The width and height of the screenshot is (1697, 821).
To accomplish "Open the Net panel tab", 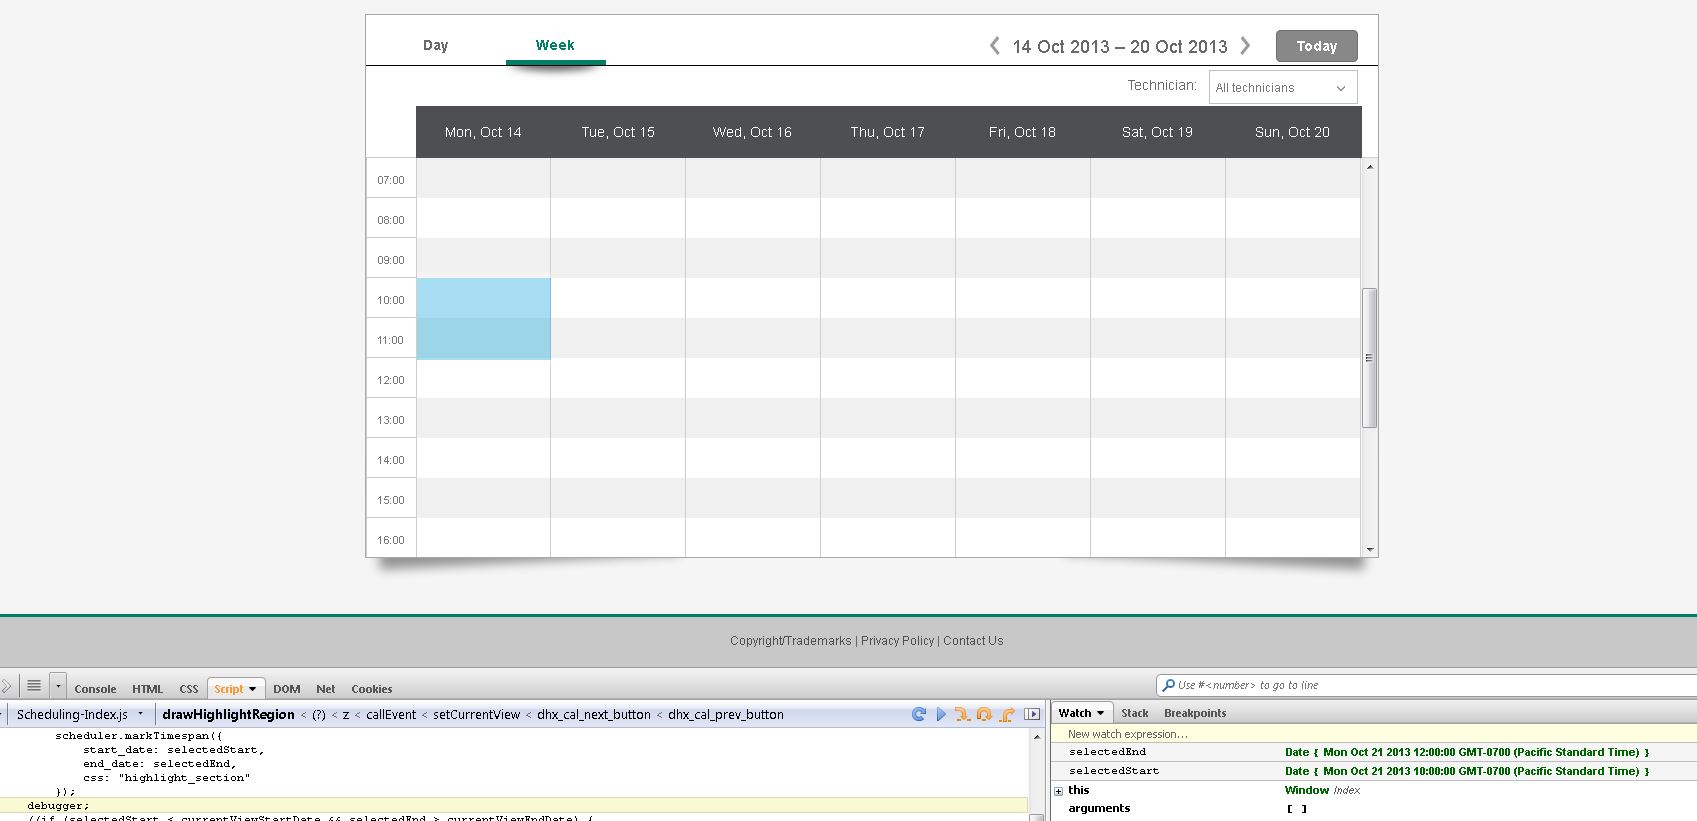I will coord(326,689).
